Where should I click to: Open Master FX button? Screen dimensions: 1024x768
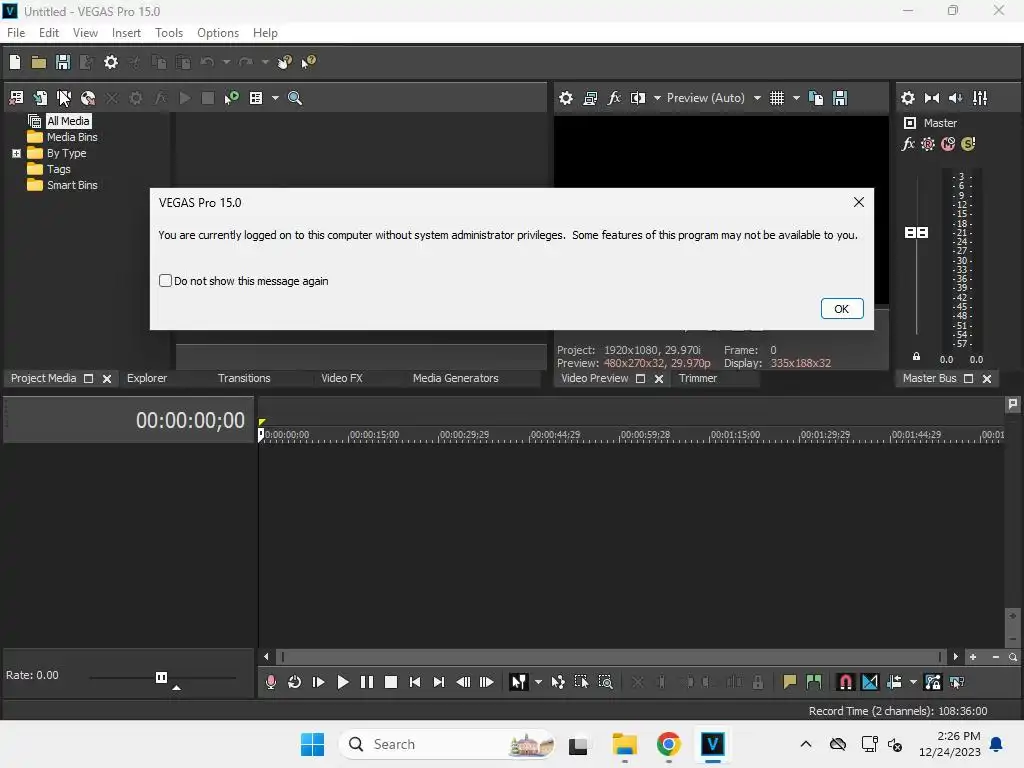coord(908,144)
